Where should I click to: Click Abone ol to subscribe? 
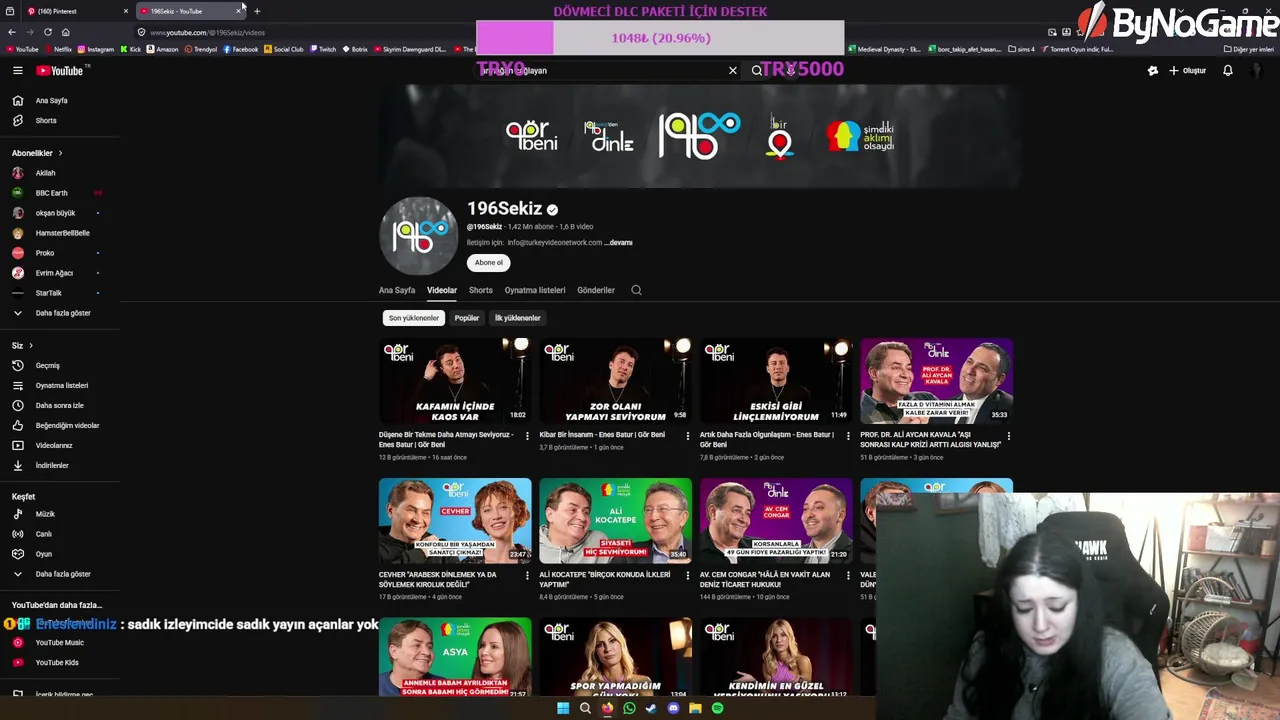tap(489, 262)
